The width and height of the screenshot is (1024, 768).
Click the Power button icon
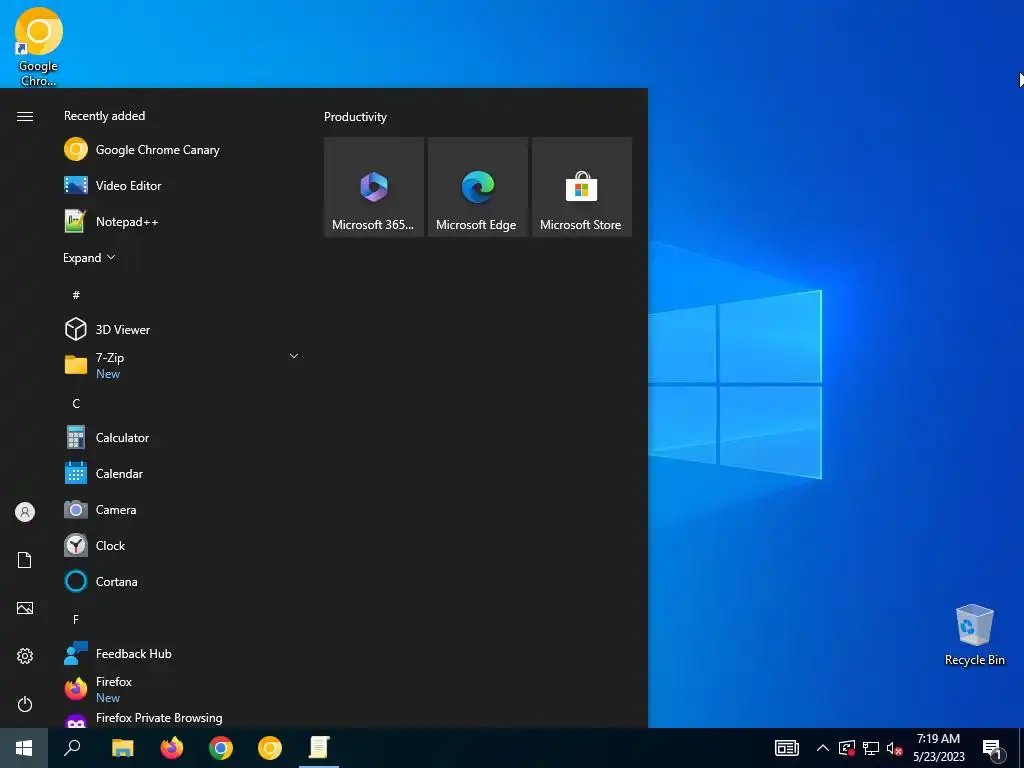pyautogui.click(x=25, y=704)
